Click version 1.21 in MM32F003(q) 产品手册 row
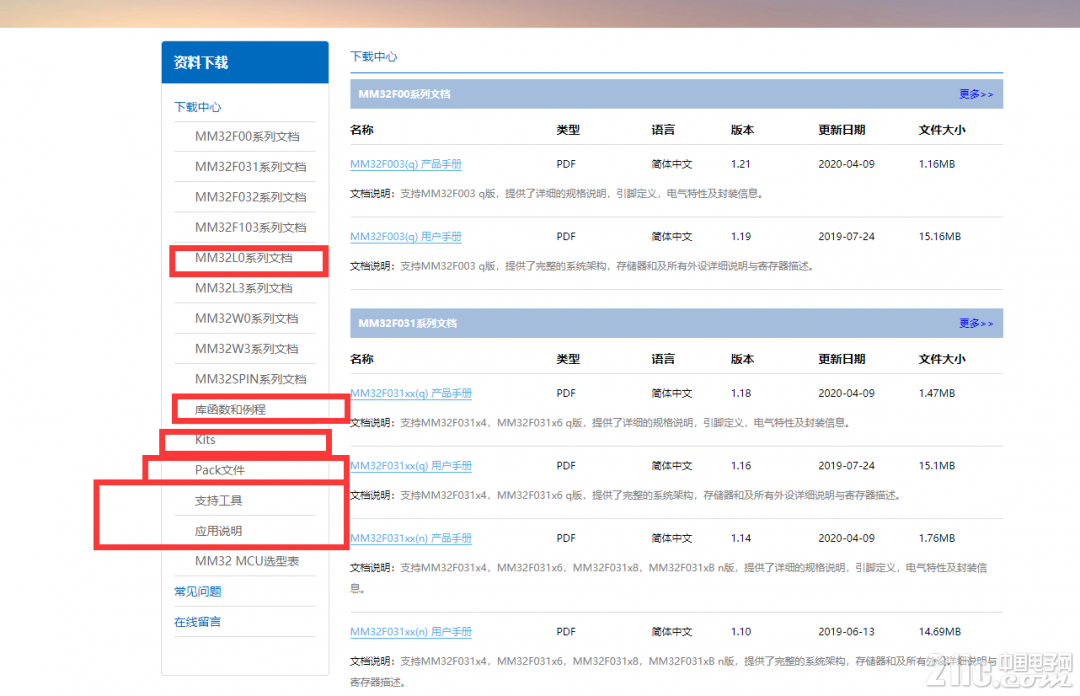The image size is (1080, 696). pos(740,164)
